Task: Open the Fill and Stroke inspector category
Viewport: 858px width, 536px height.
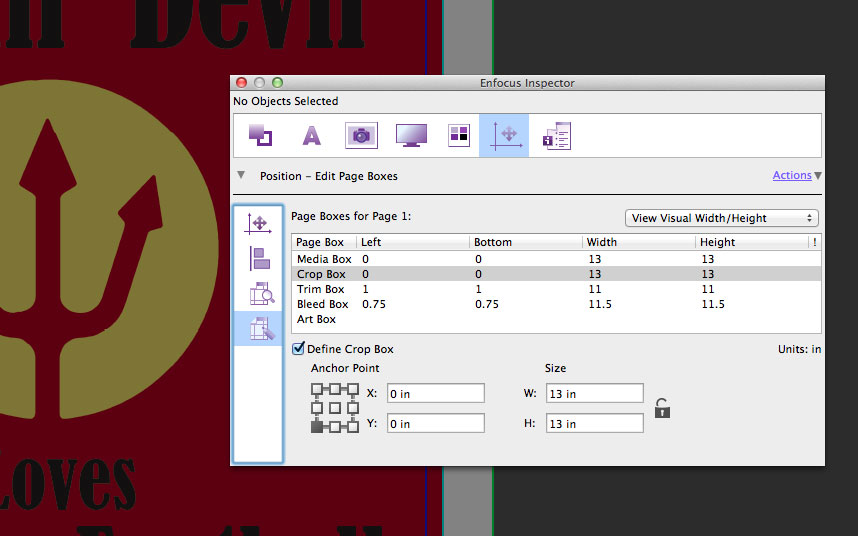Action: tap(260, 135)
